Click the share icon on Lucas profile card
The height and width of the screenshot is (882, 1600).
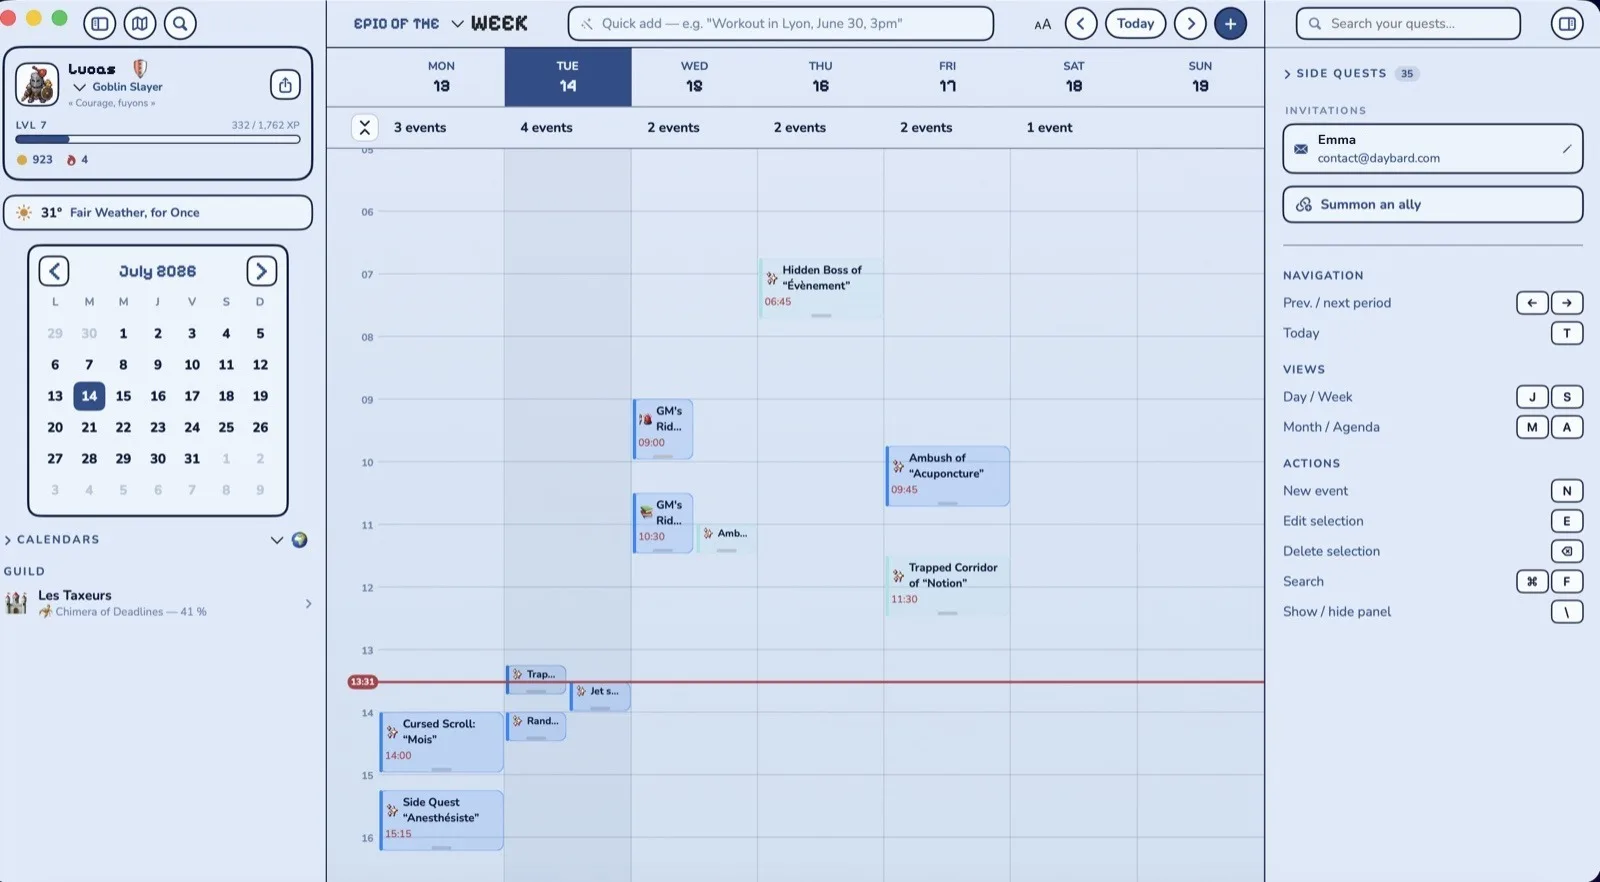(x=285, y=85)
